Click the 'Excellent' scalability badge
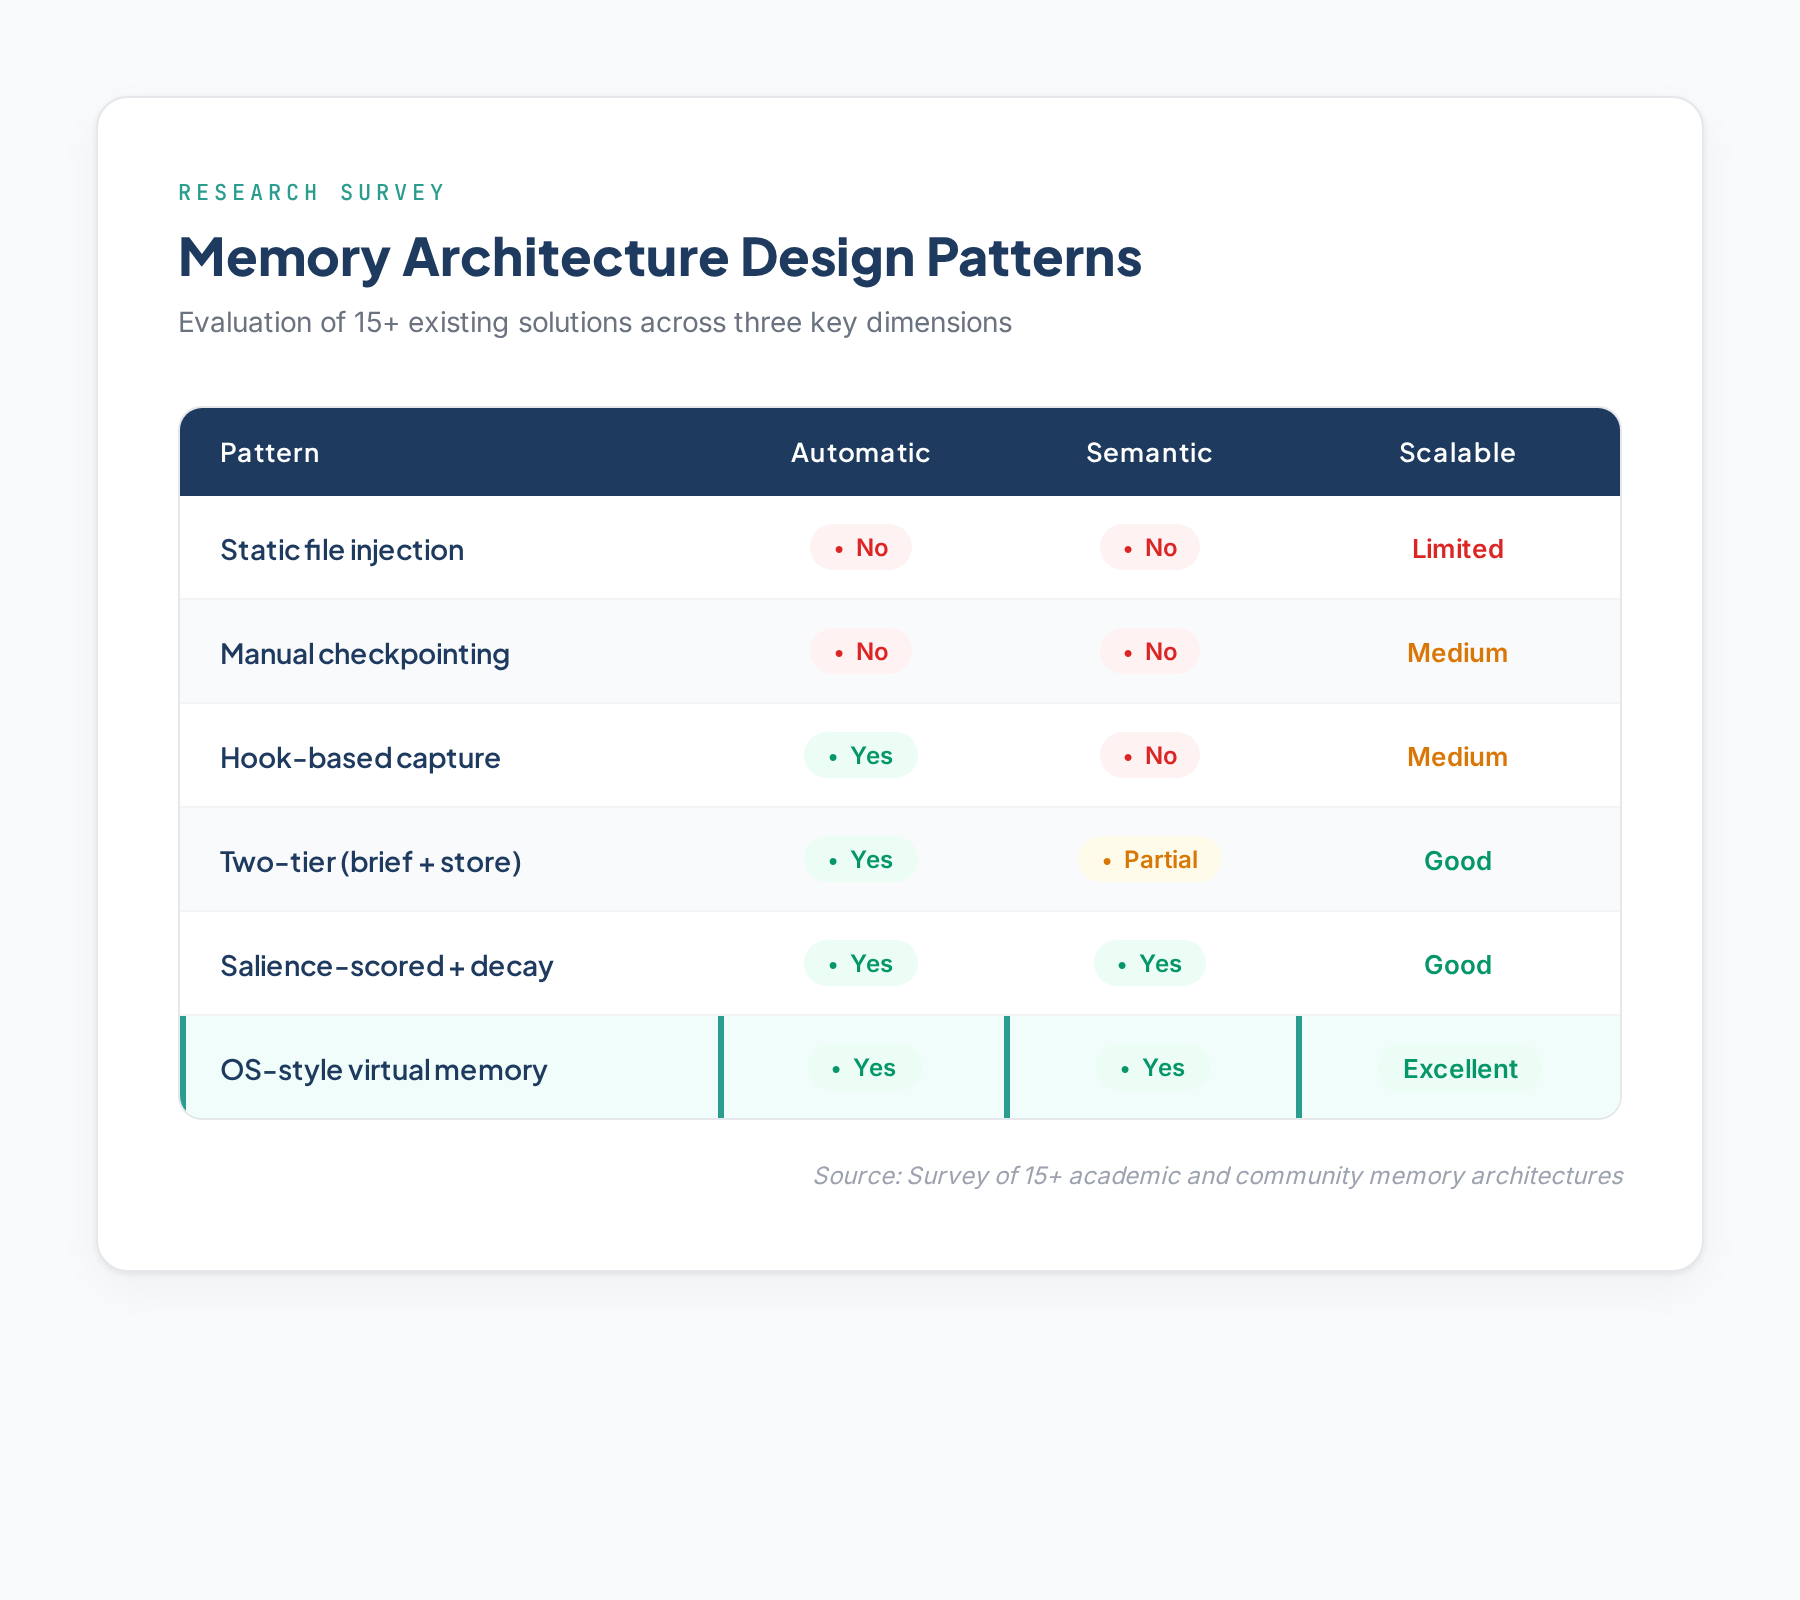This screenshot has height=1600, width=1800. click(x=1460, y=1069)
